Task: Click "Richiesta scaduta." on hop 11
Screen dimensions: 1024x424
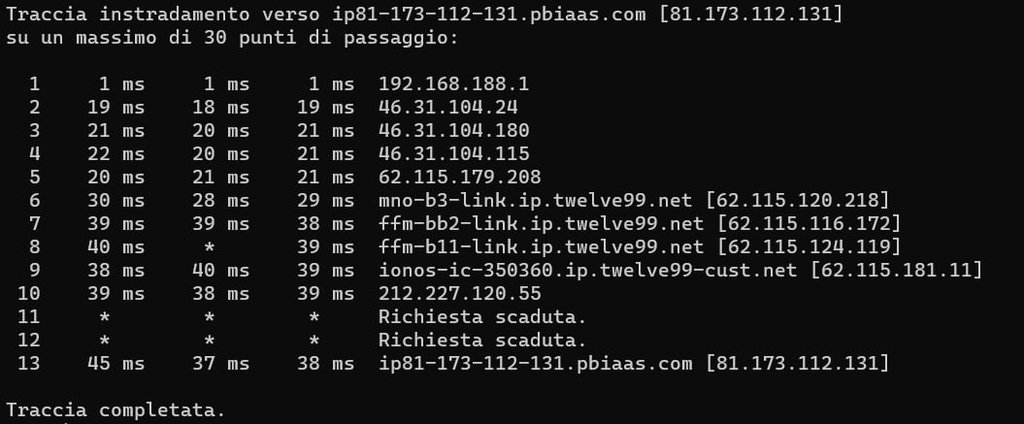Action: (482, 317)
